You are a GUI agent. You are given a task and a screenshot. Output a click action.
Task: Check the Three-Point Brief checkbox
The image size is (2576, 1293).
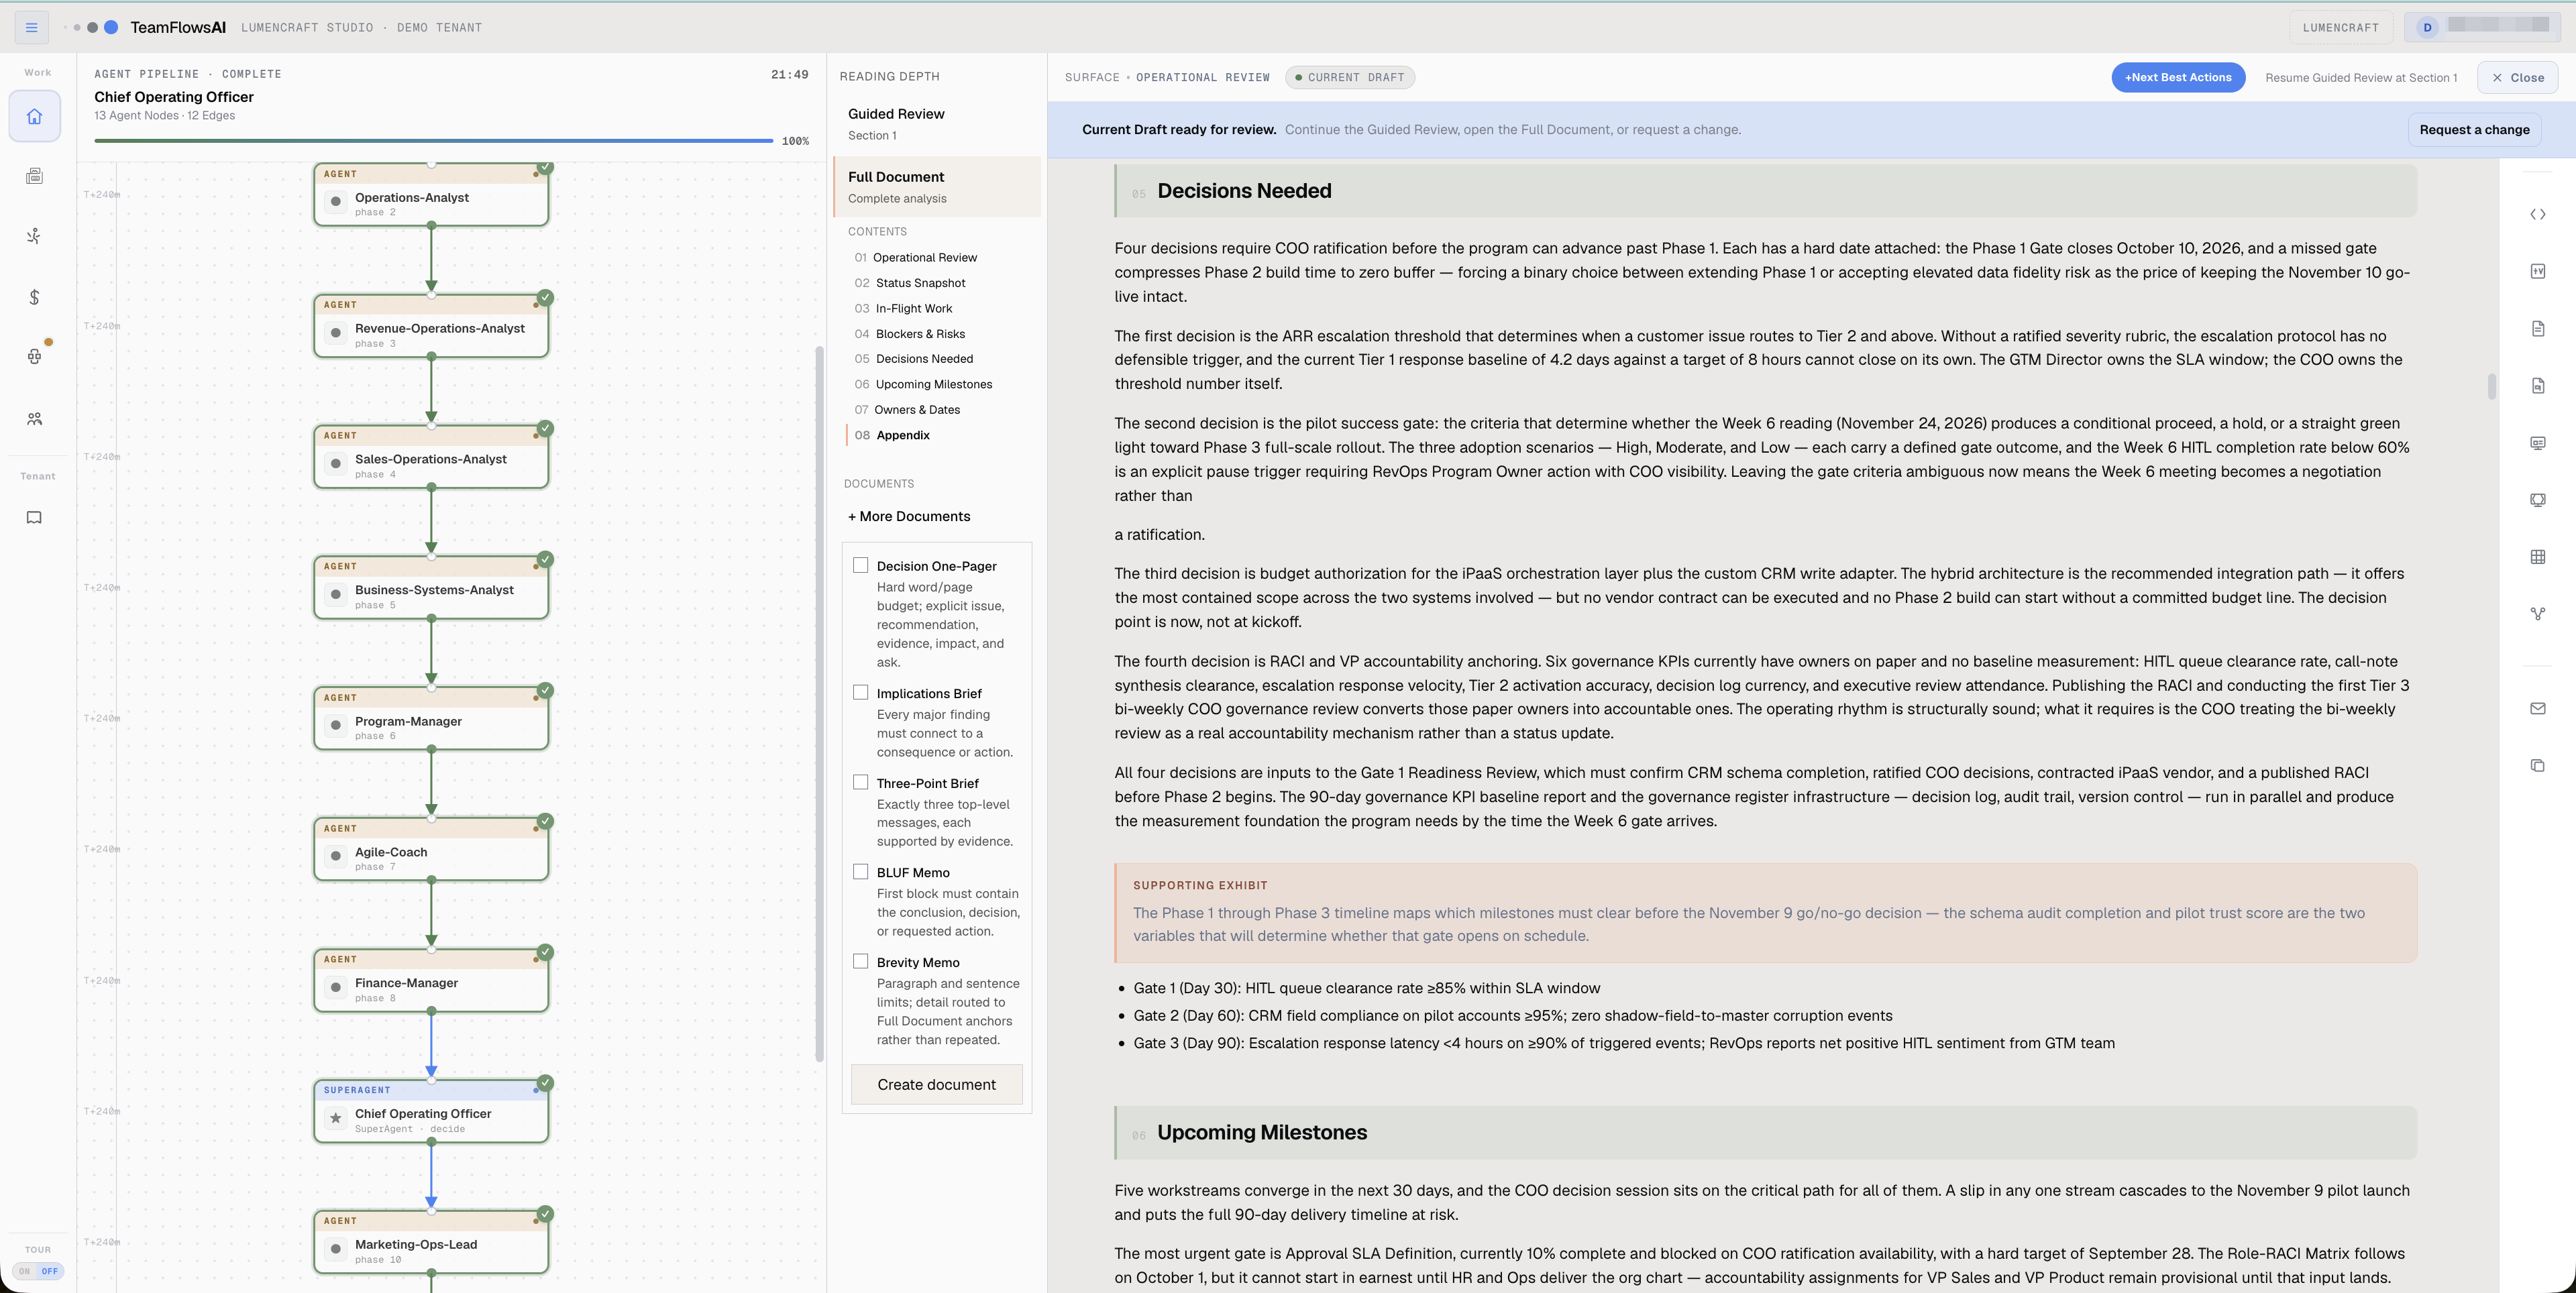tap(860, 782)
